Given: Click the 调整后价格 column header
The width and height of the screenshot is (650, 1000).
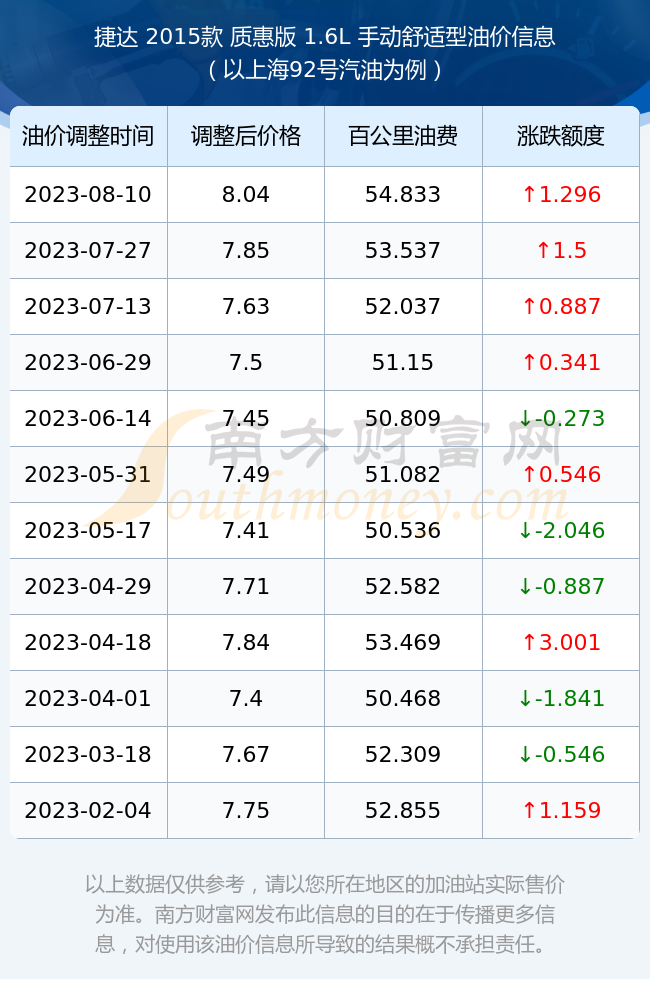Looking at the screenshot, I should [246, 136].
